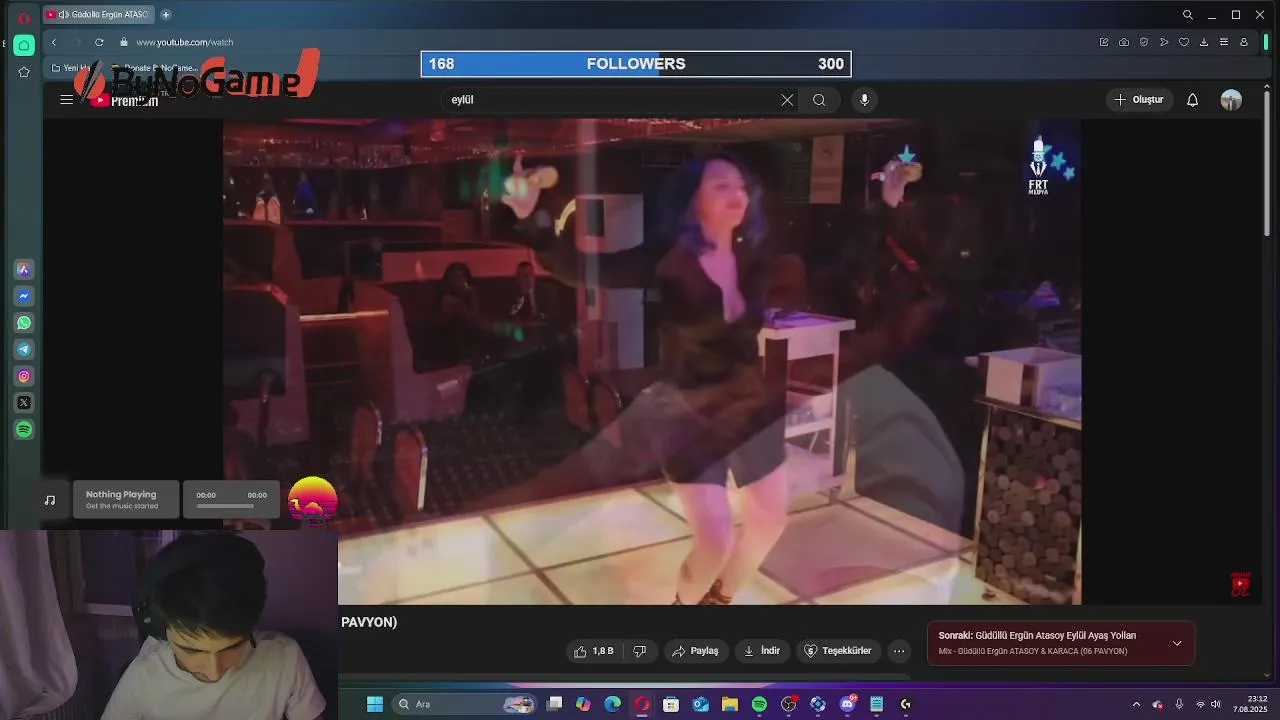Viewport: 1280px width, 720px height.
Task: Open Microsoft Store on taskbar
Action: [x=671, y=704]
